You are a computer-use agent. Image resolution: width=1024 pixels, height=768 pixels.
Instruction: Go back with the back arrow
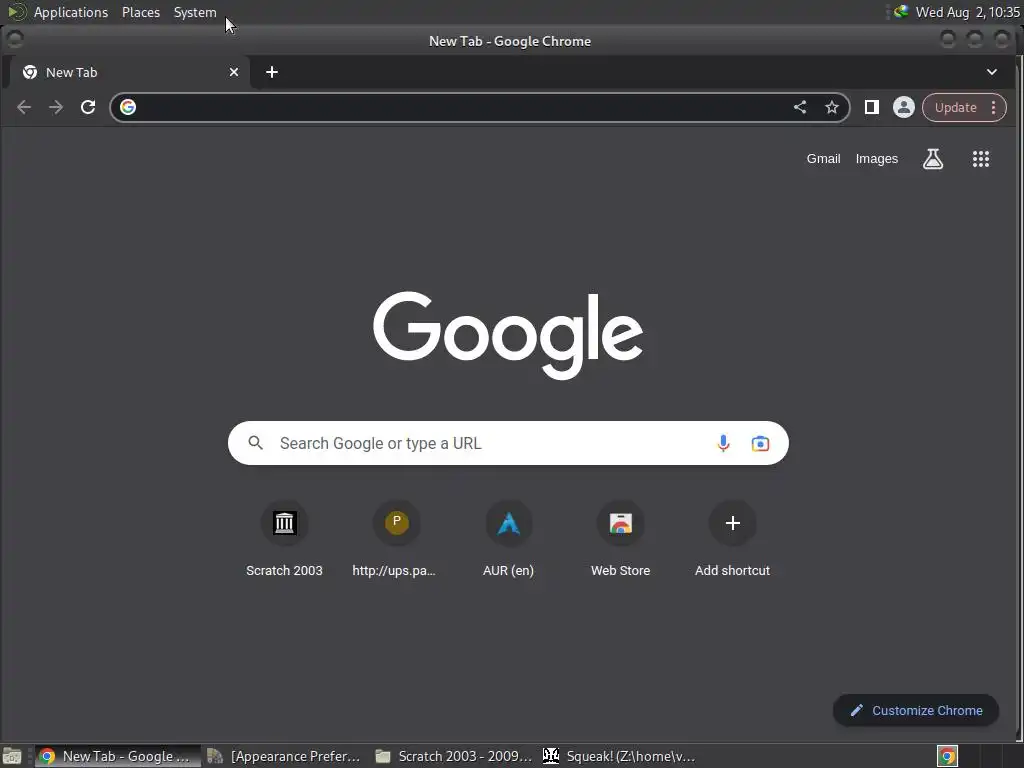click(x=24, y=107)
